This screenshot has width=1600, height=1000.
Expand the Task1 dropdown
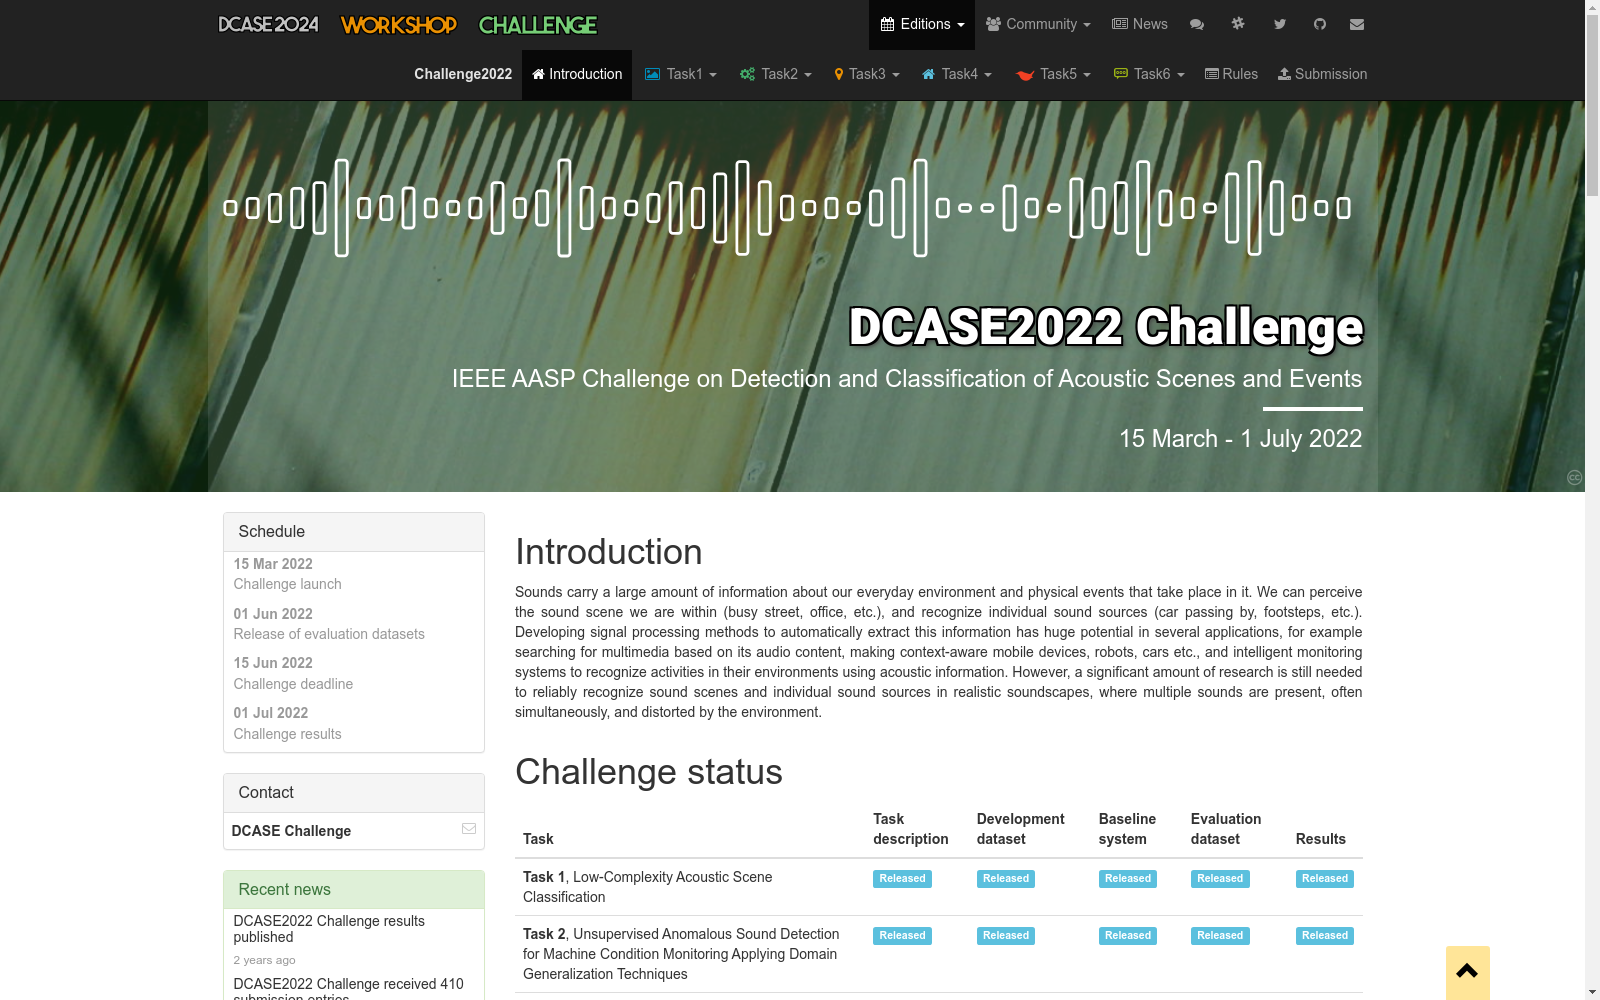tap(681, 75)
